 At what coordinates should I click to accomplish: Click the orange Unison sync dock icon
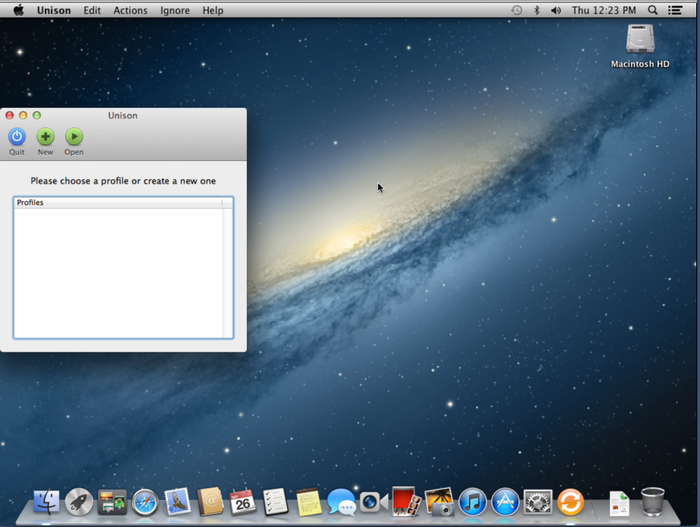(570, 501)
